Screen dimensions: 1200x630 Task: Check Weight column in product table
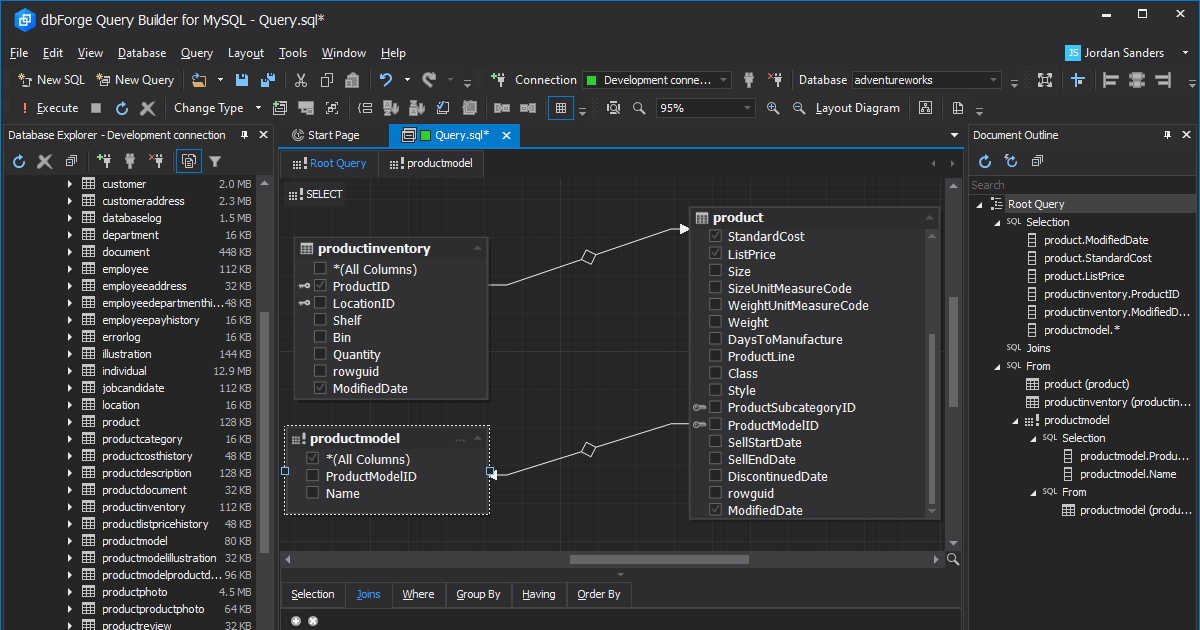pyautogui.click(x=715, y=322)
